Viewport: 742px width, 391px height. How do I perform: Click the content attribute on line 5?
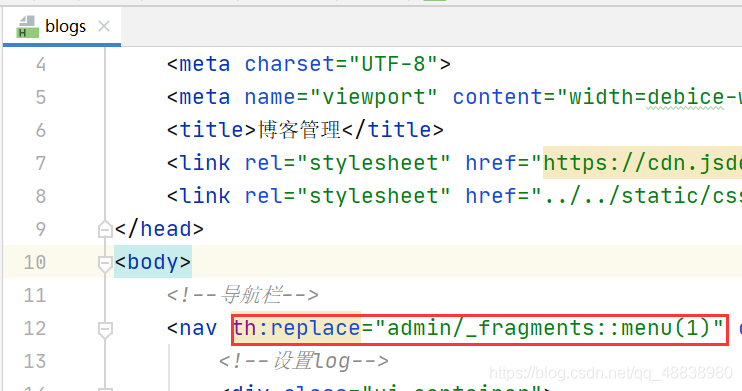coord(497,97)
